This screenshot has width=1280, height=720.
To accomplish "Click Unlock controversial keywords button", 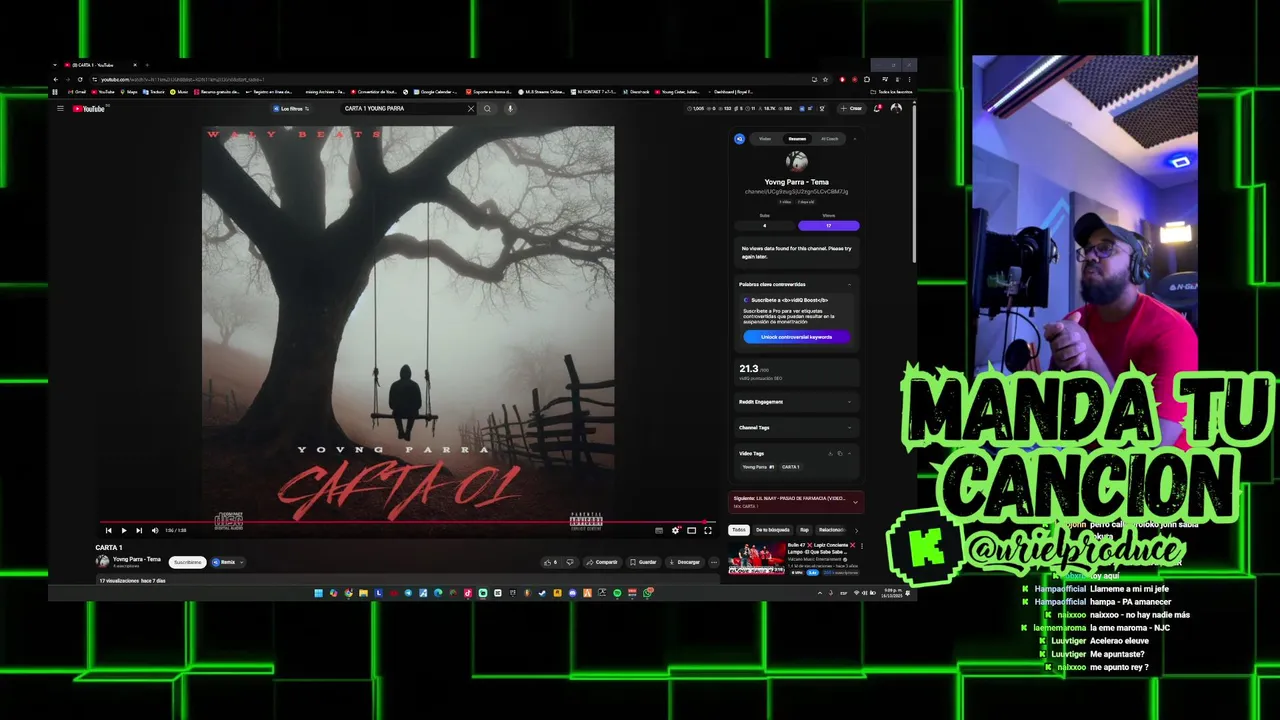I will [x=797, y=337].
